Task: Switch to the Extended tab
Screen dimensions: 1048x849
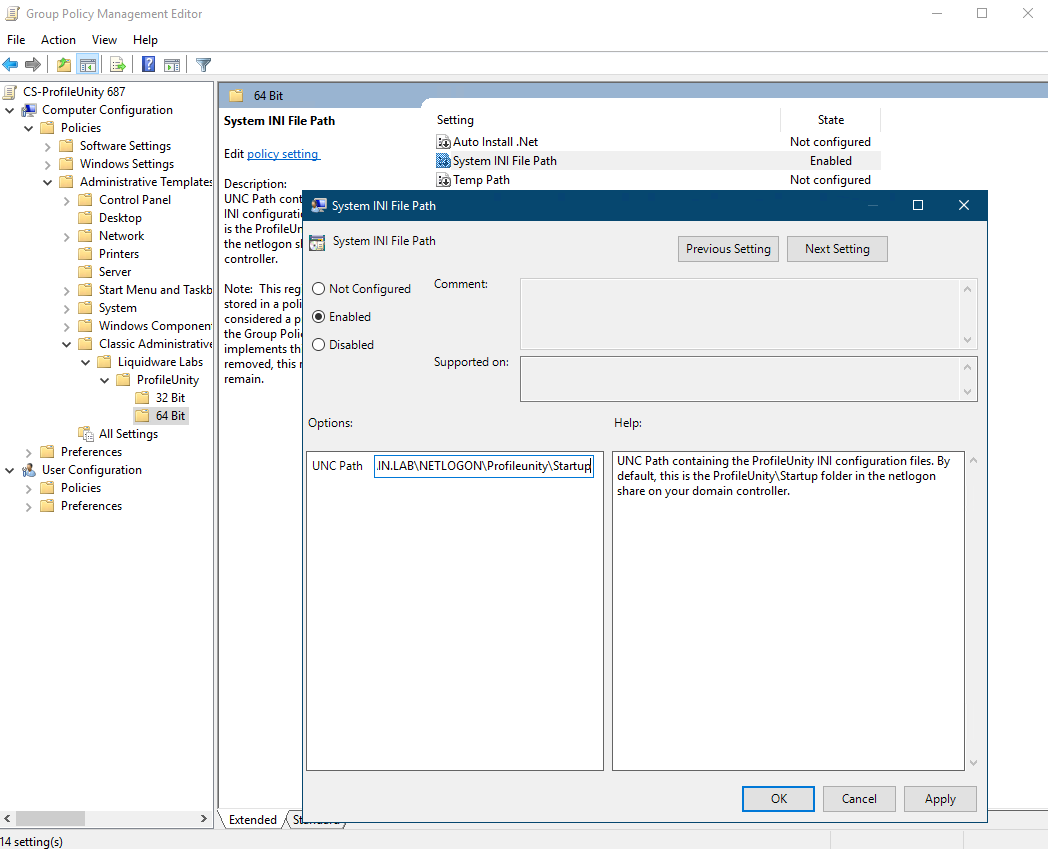Action: point(252,820)
